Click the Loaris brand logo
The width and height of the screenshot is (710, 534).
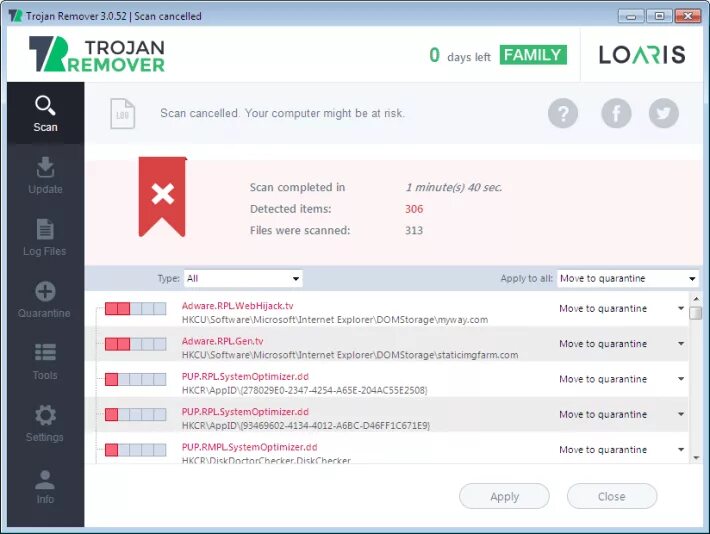(x=642, y=55)
